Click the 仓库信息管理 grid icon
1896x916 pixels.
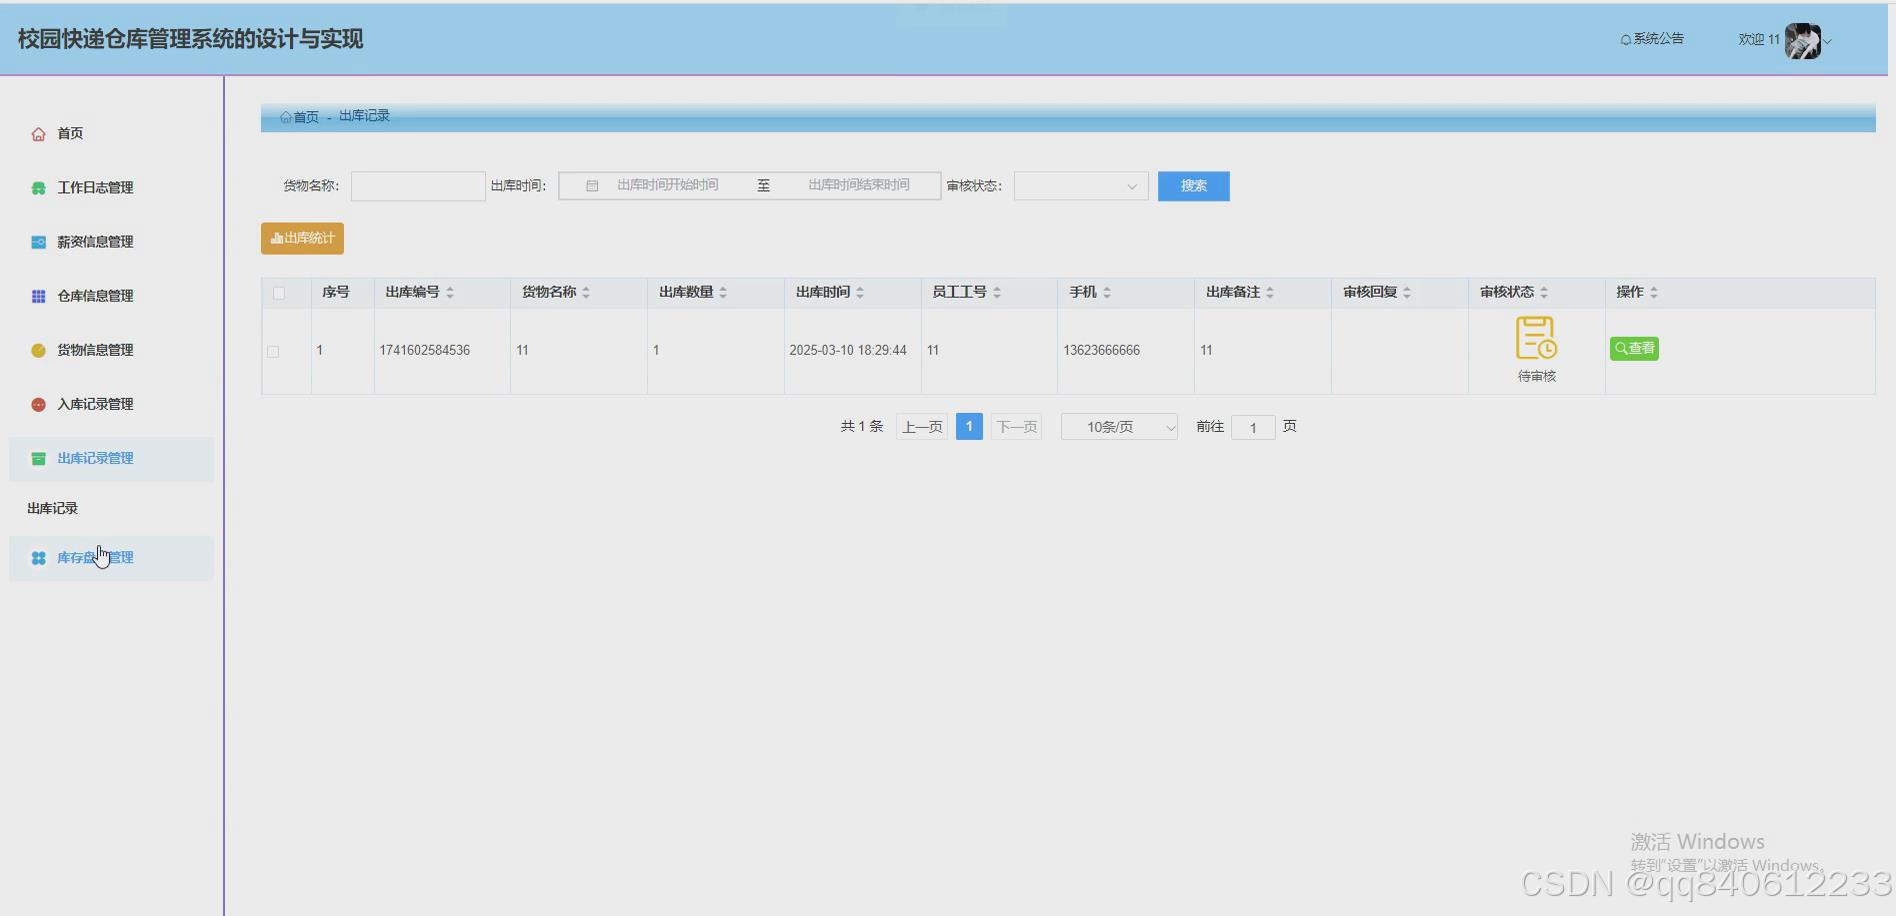coord(38,296)
